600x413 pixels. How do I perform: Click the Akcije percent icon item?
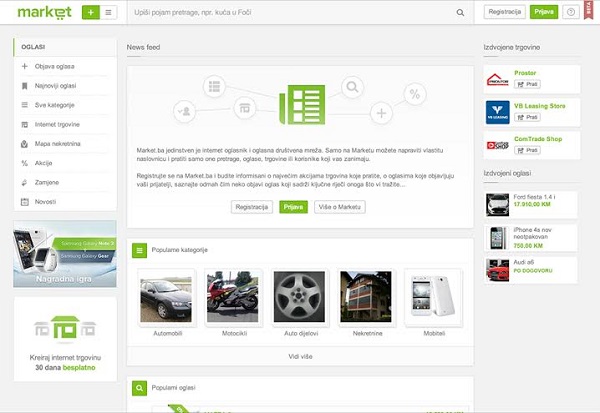tap(65, 163)
